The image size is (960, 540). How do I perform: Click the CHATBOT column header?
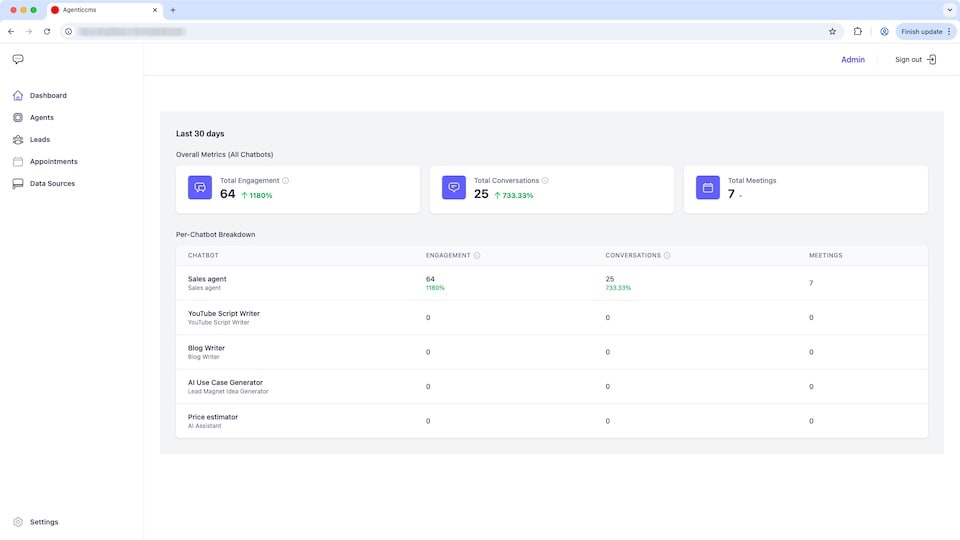(203, 255)
